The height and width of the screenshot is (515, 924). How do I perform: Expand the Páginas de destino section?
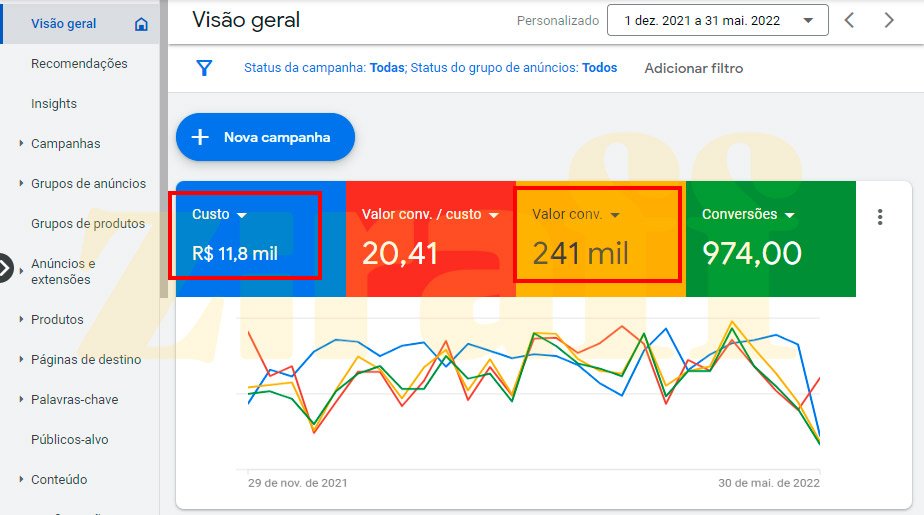[x=21, y=359]
